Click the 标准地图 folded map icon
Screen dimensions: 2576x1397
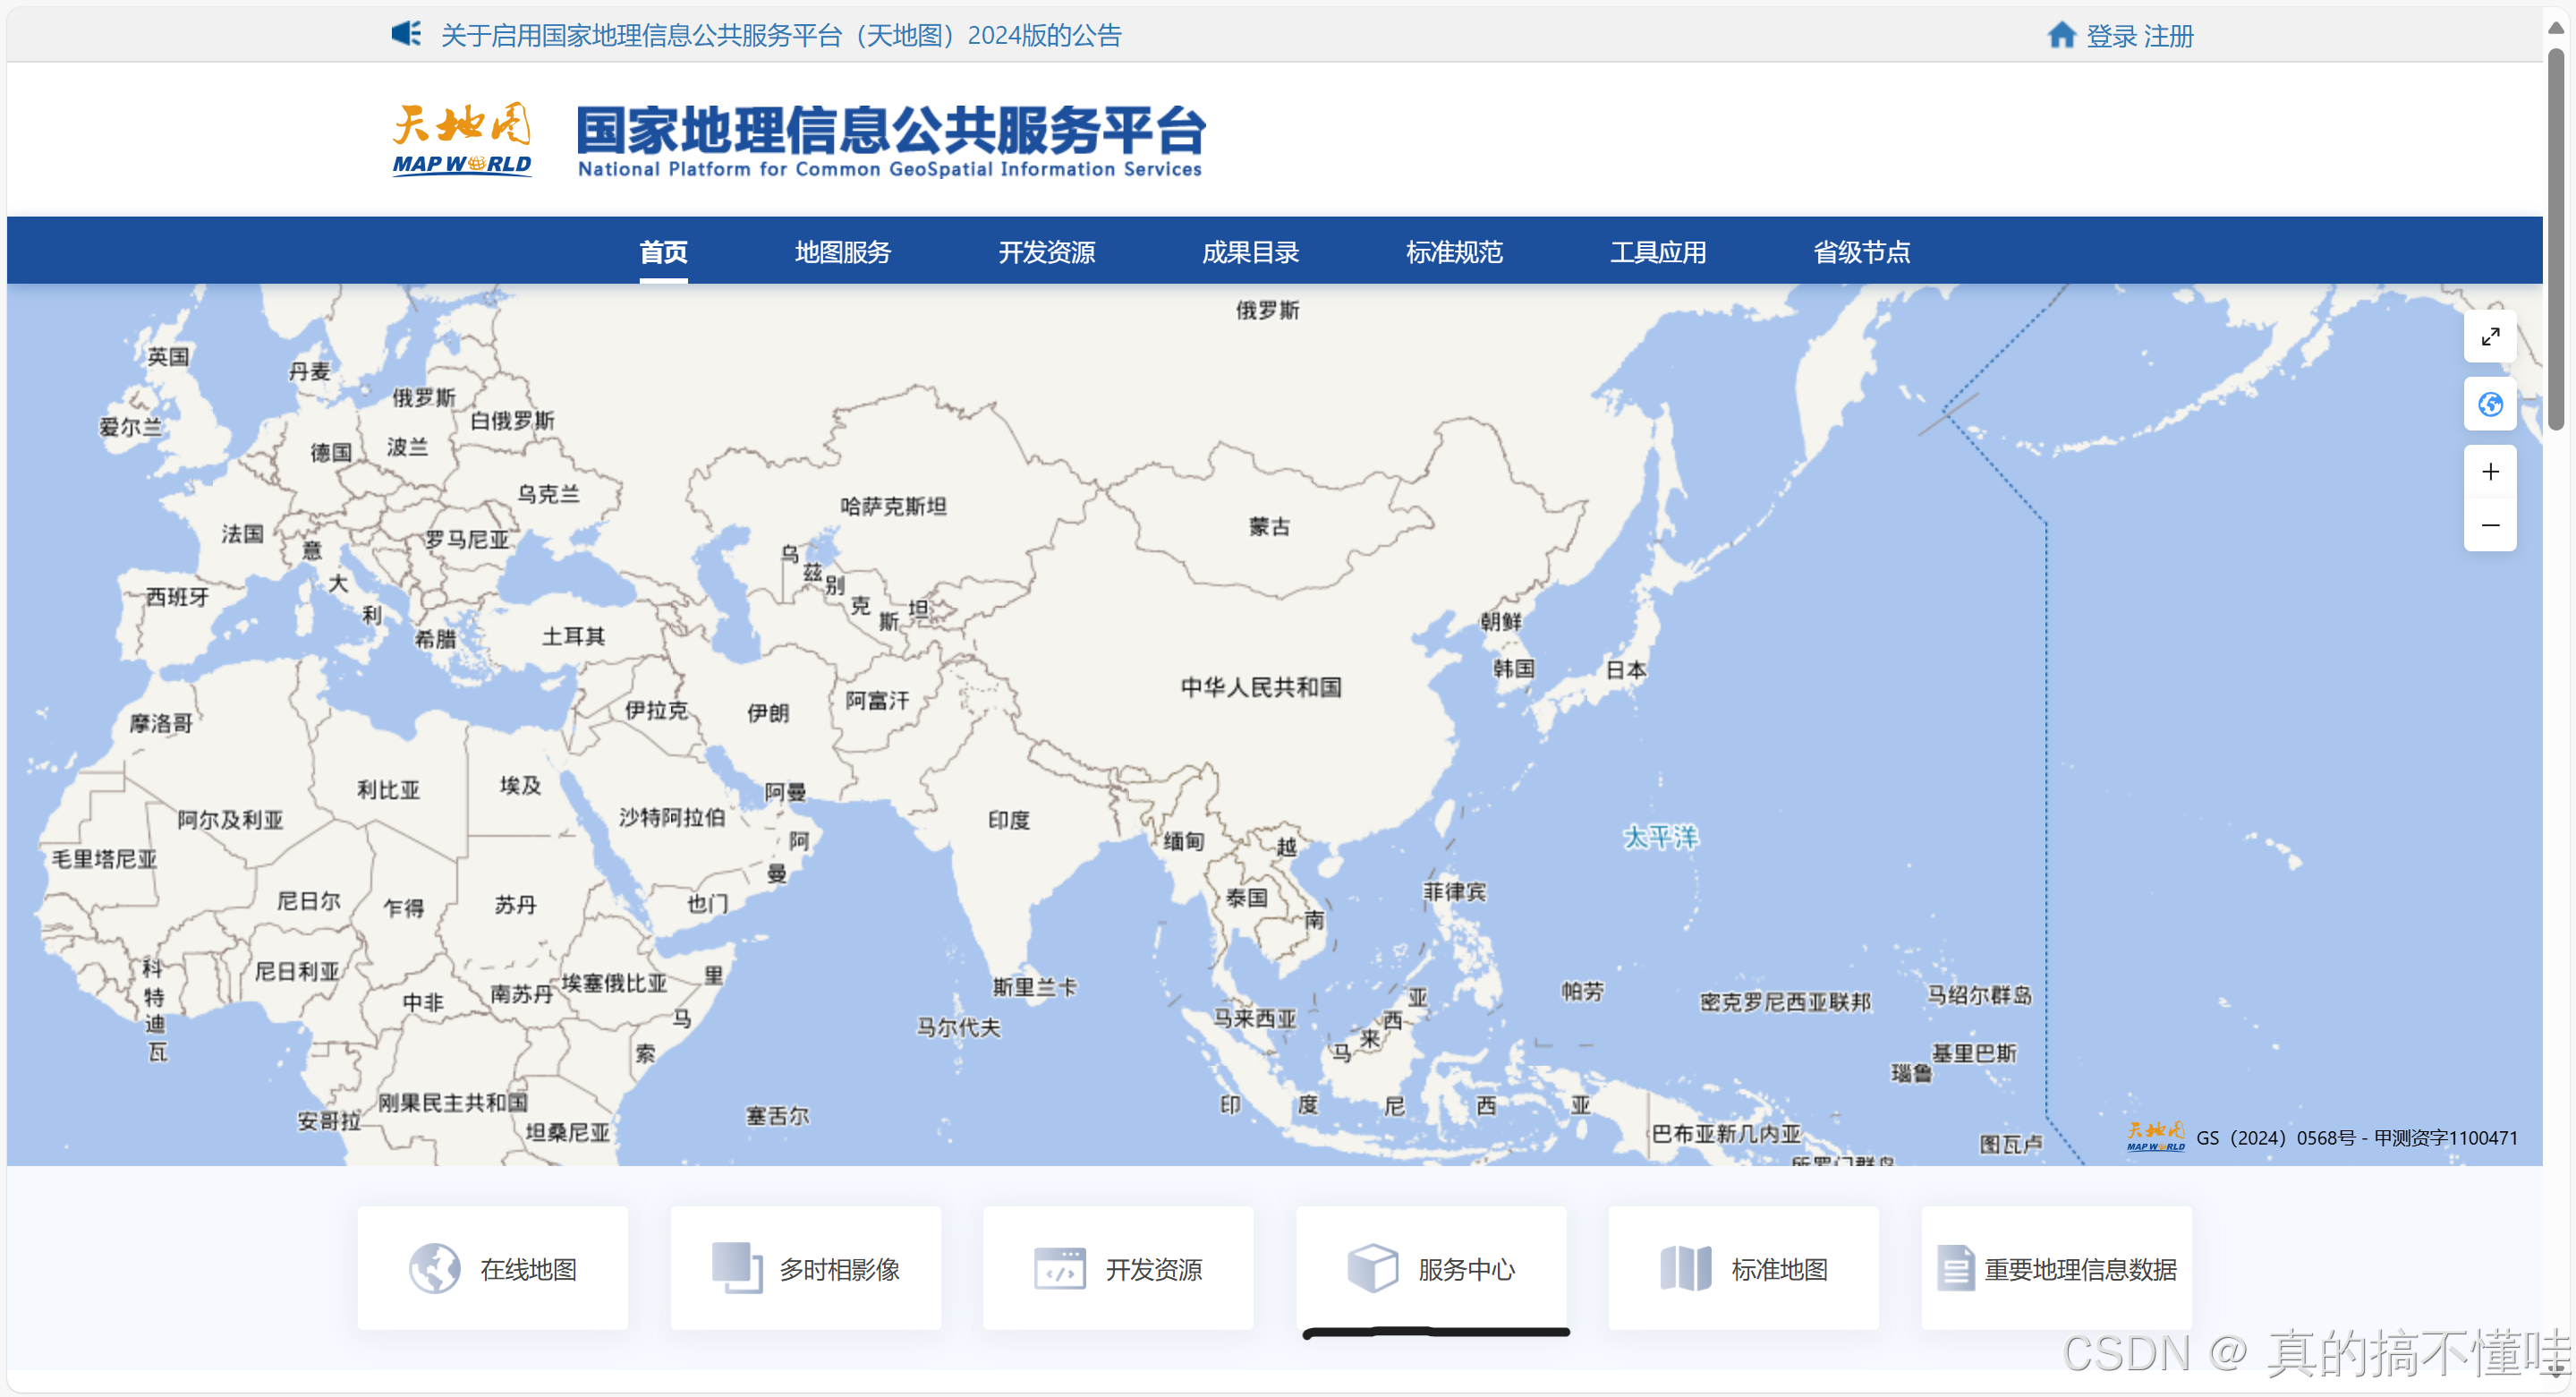coord(1685,1268)
